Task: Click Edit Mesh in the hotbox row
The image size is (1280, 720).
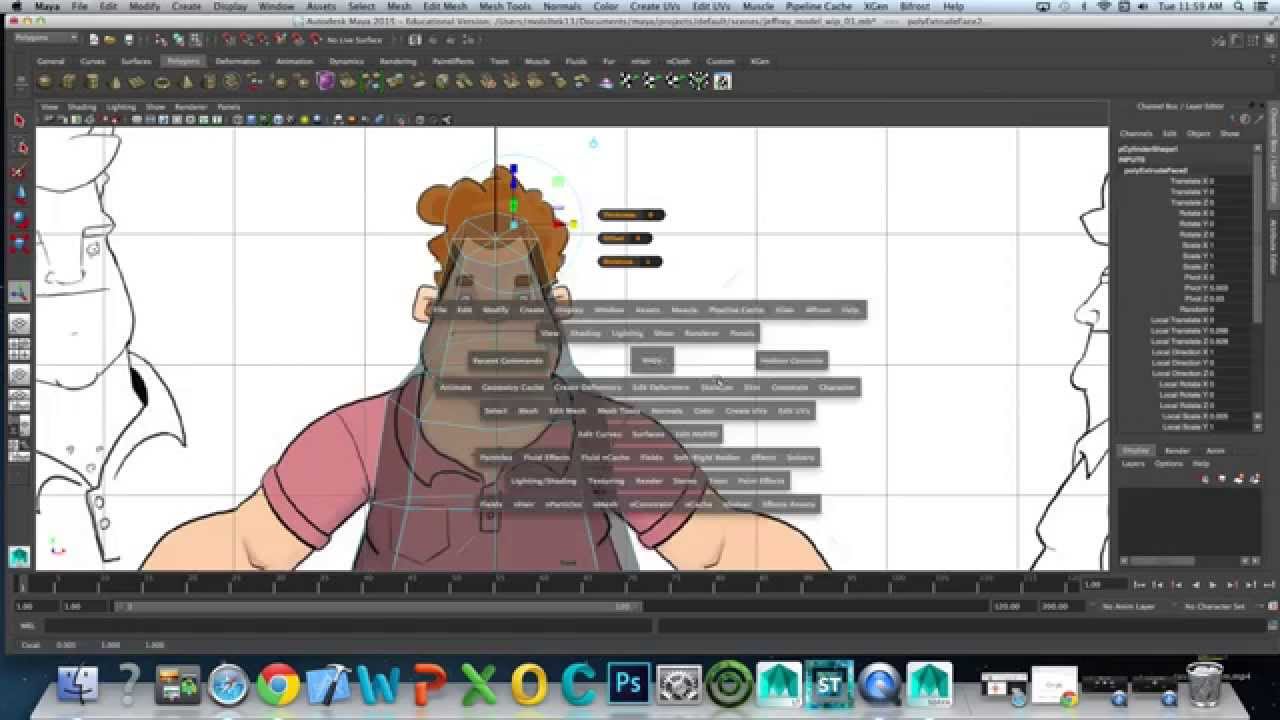Action: coord(567,410)
